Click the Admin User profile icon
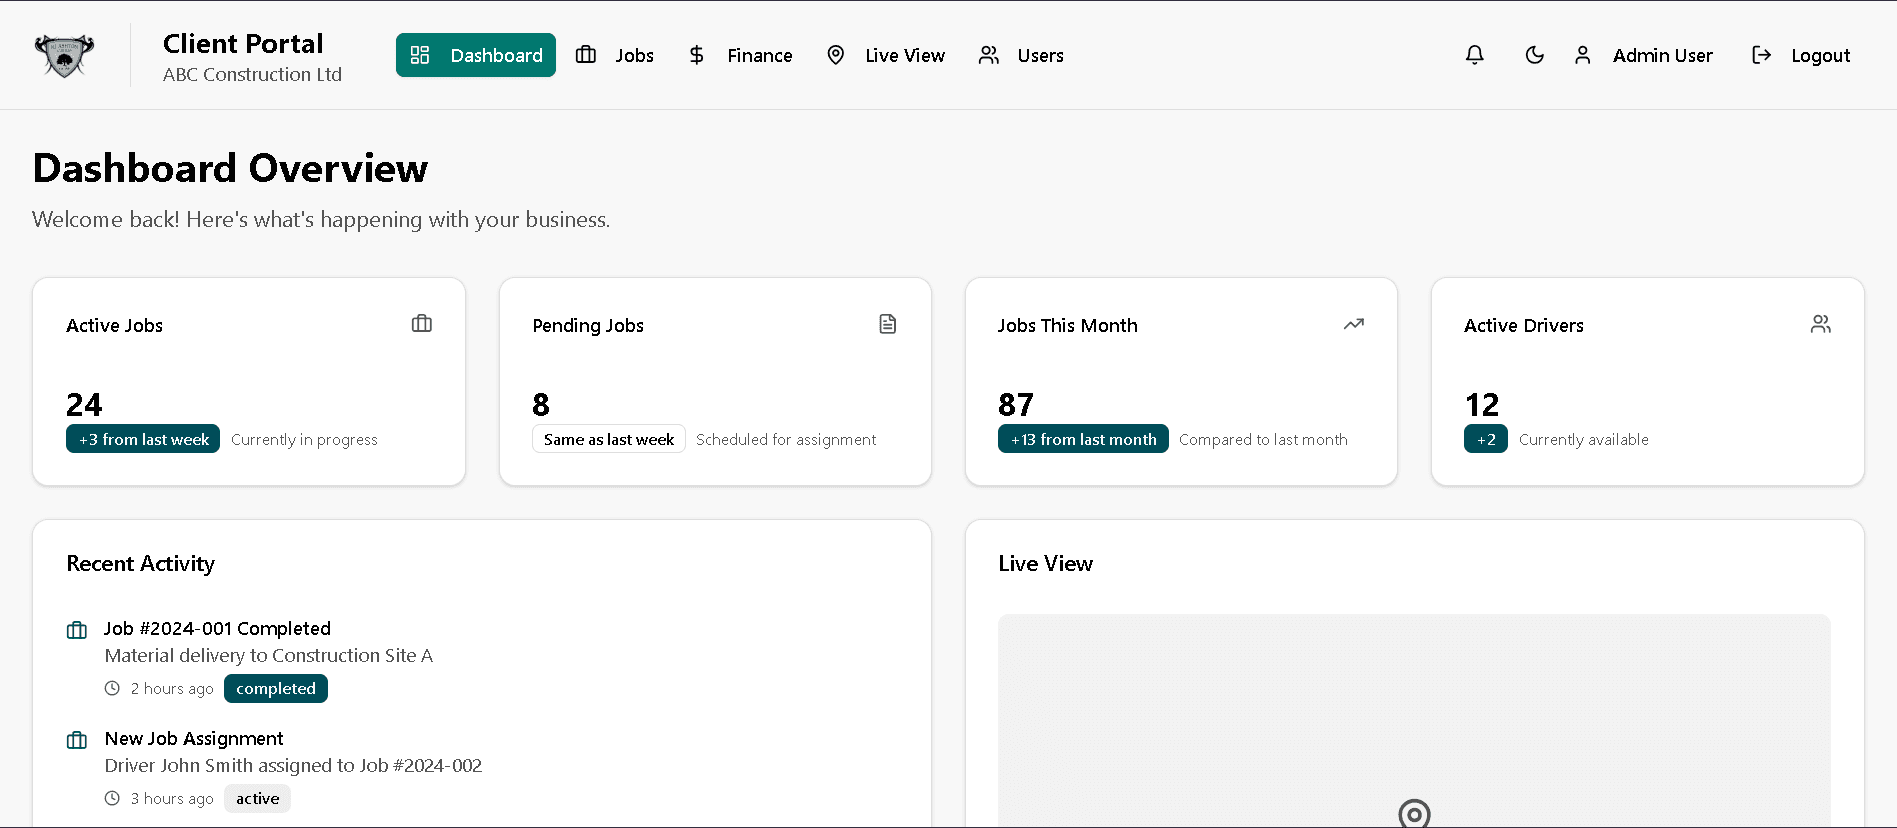Image resolution: width=1897 pixels, height=828 pixels. pyautogui.click(x=1582, y=55)
